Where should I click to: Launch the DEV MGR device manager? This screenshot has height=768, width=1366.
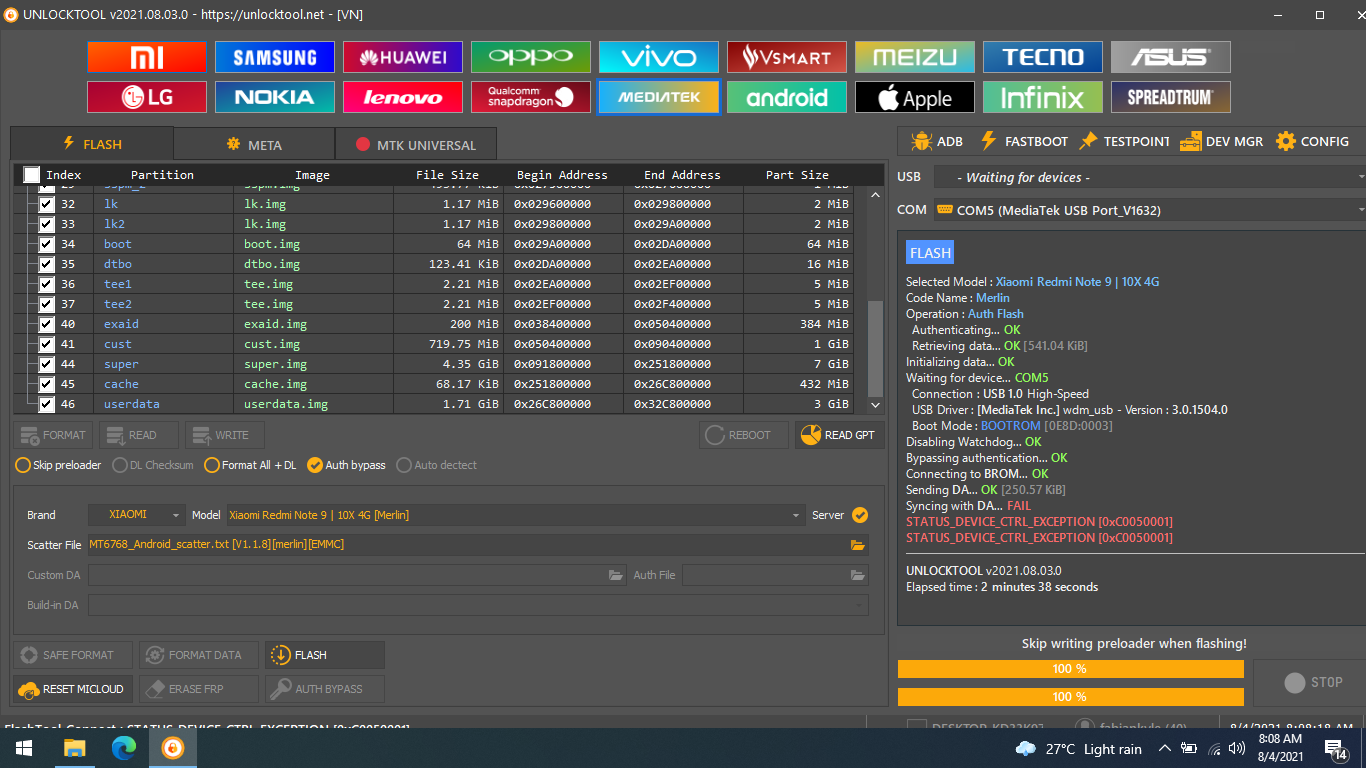[x=1221, y=141]
